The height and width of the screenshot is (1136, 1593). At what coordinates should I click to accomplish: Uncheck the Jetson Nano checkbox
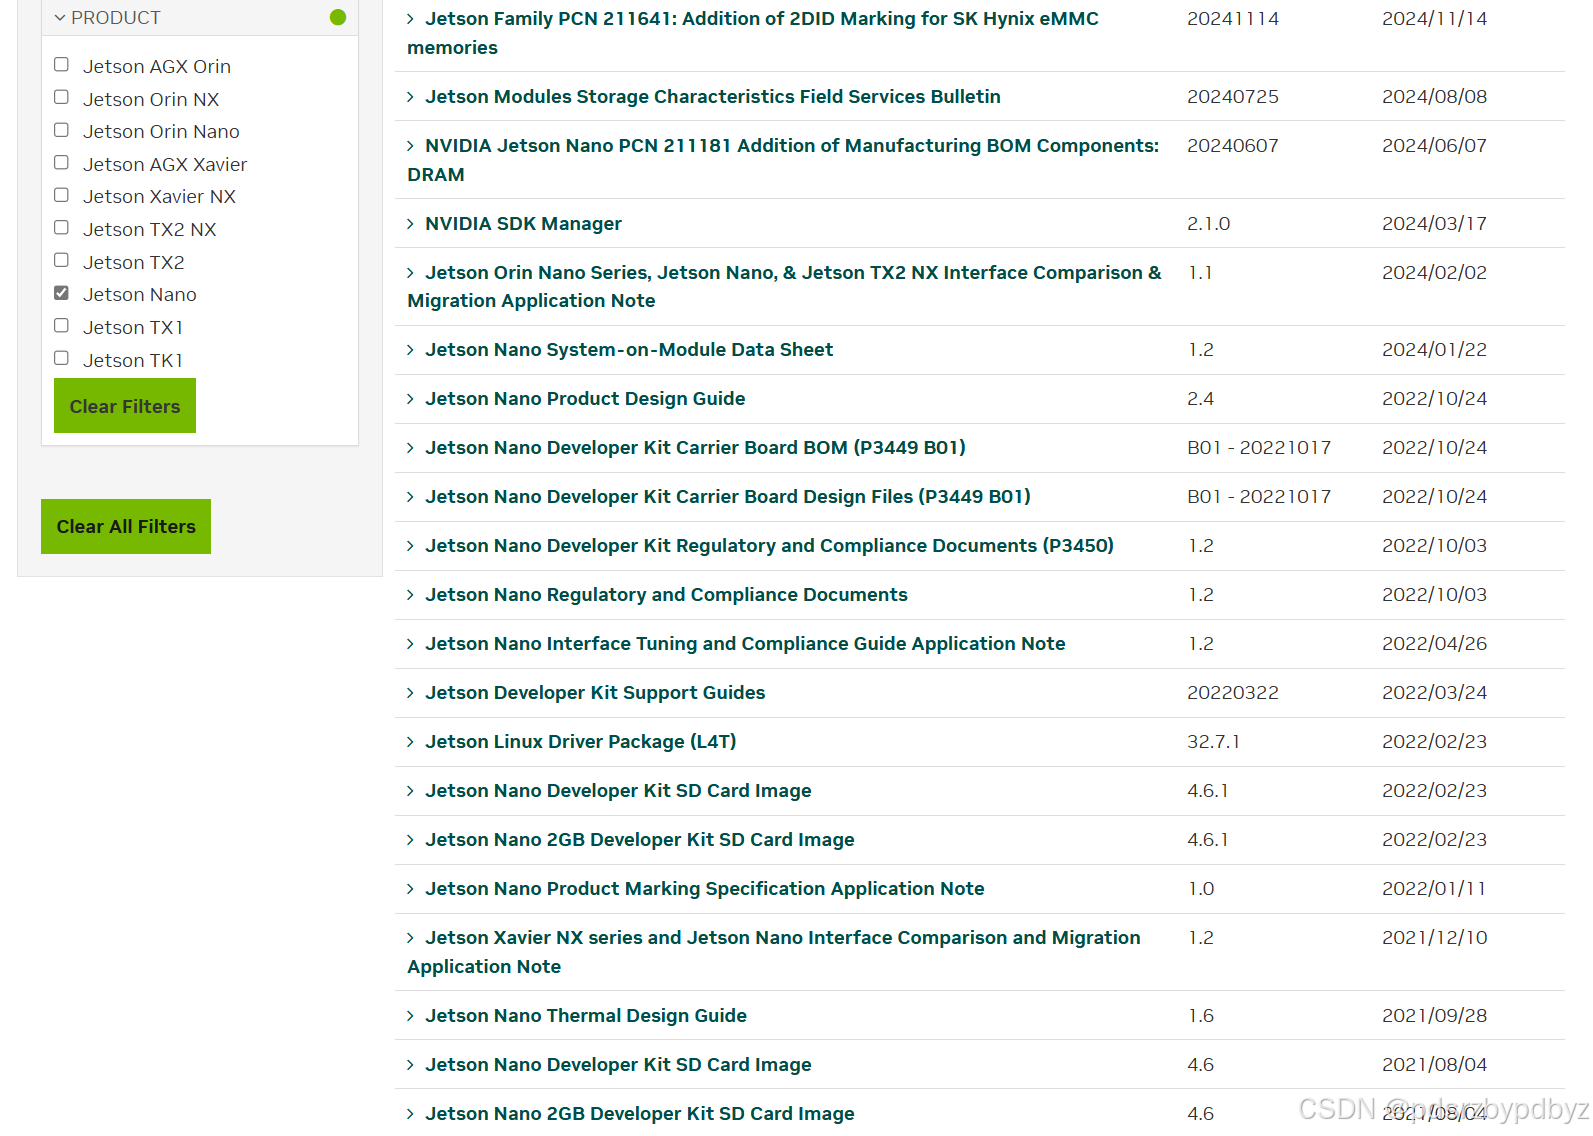(61, 293)
